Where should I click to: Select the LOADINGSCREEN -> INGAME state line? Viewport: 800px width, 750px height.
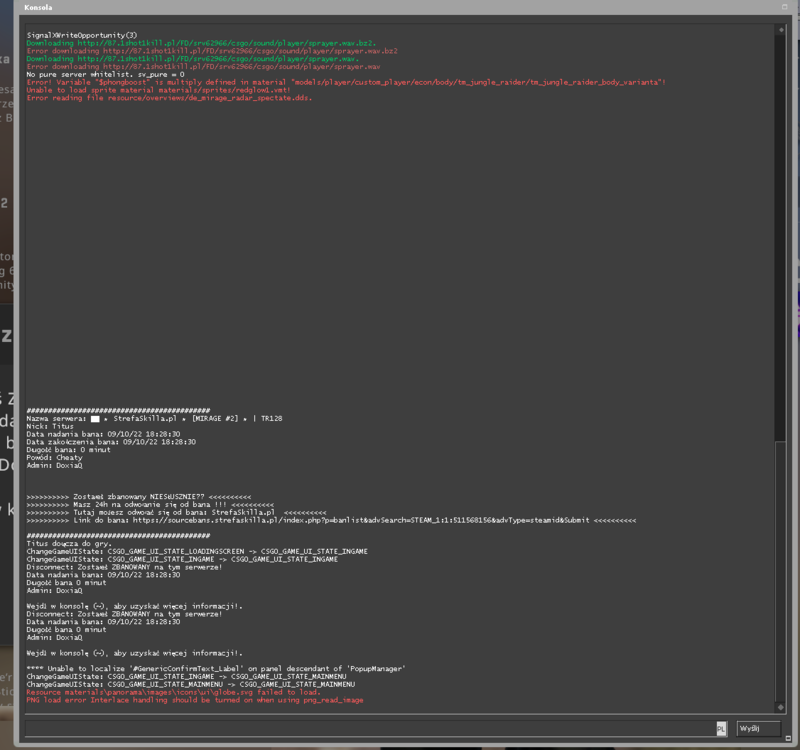[197, 552]
